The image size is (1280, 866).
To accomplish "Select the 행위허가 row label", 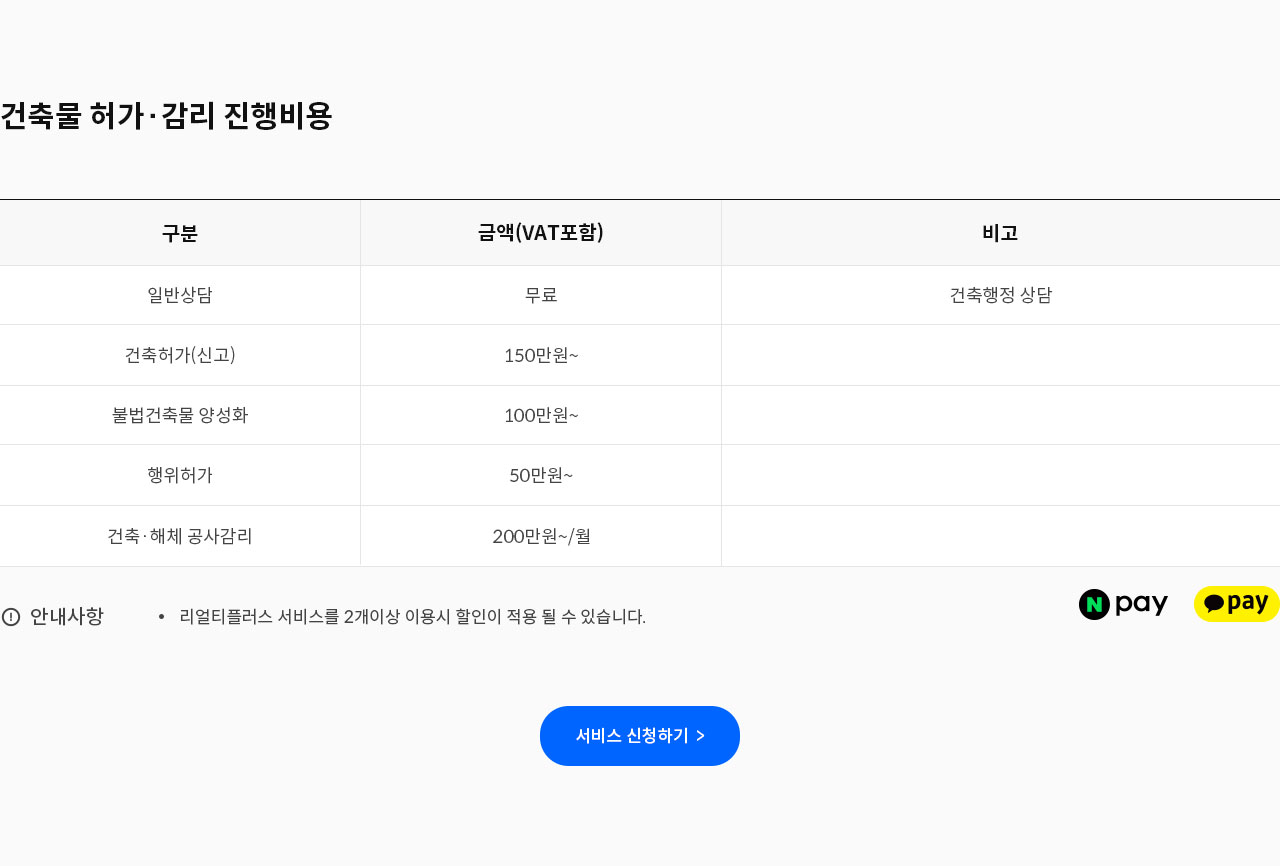I will click(x=180, y=475).
